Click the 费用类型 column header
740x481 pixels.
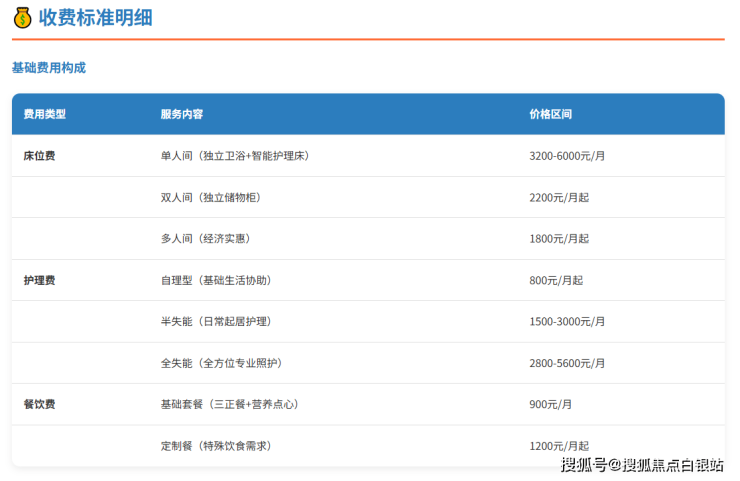click(x=44, y=115)
